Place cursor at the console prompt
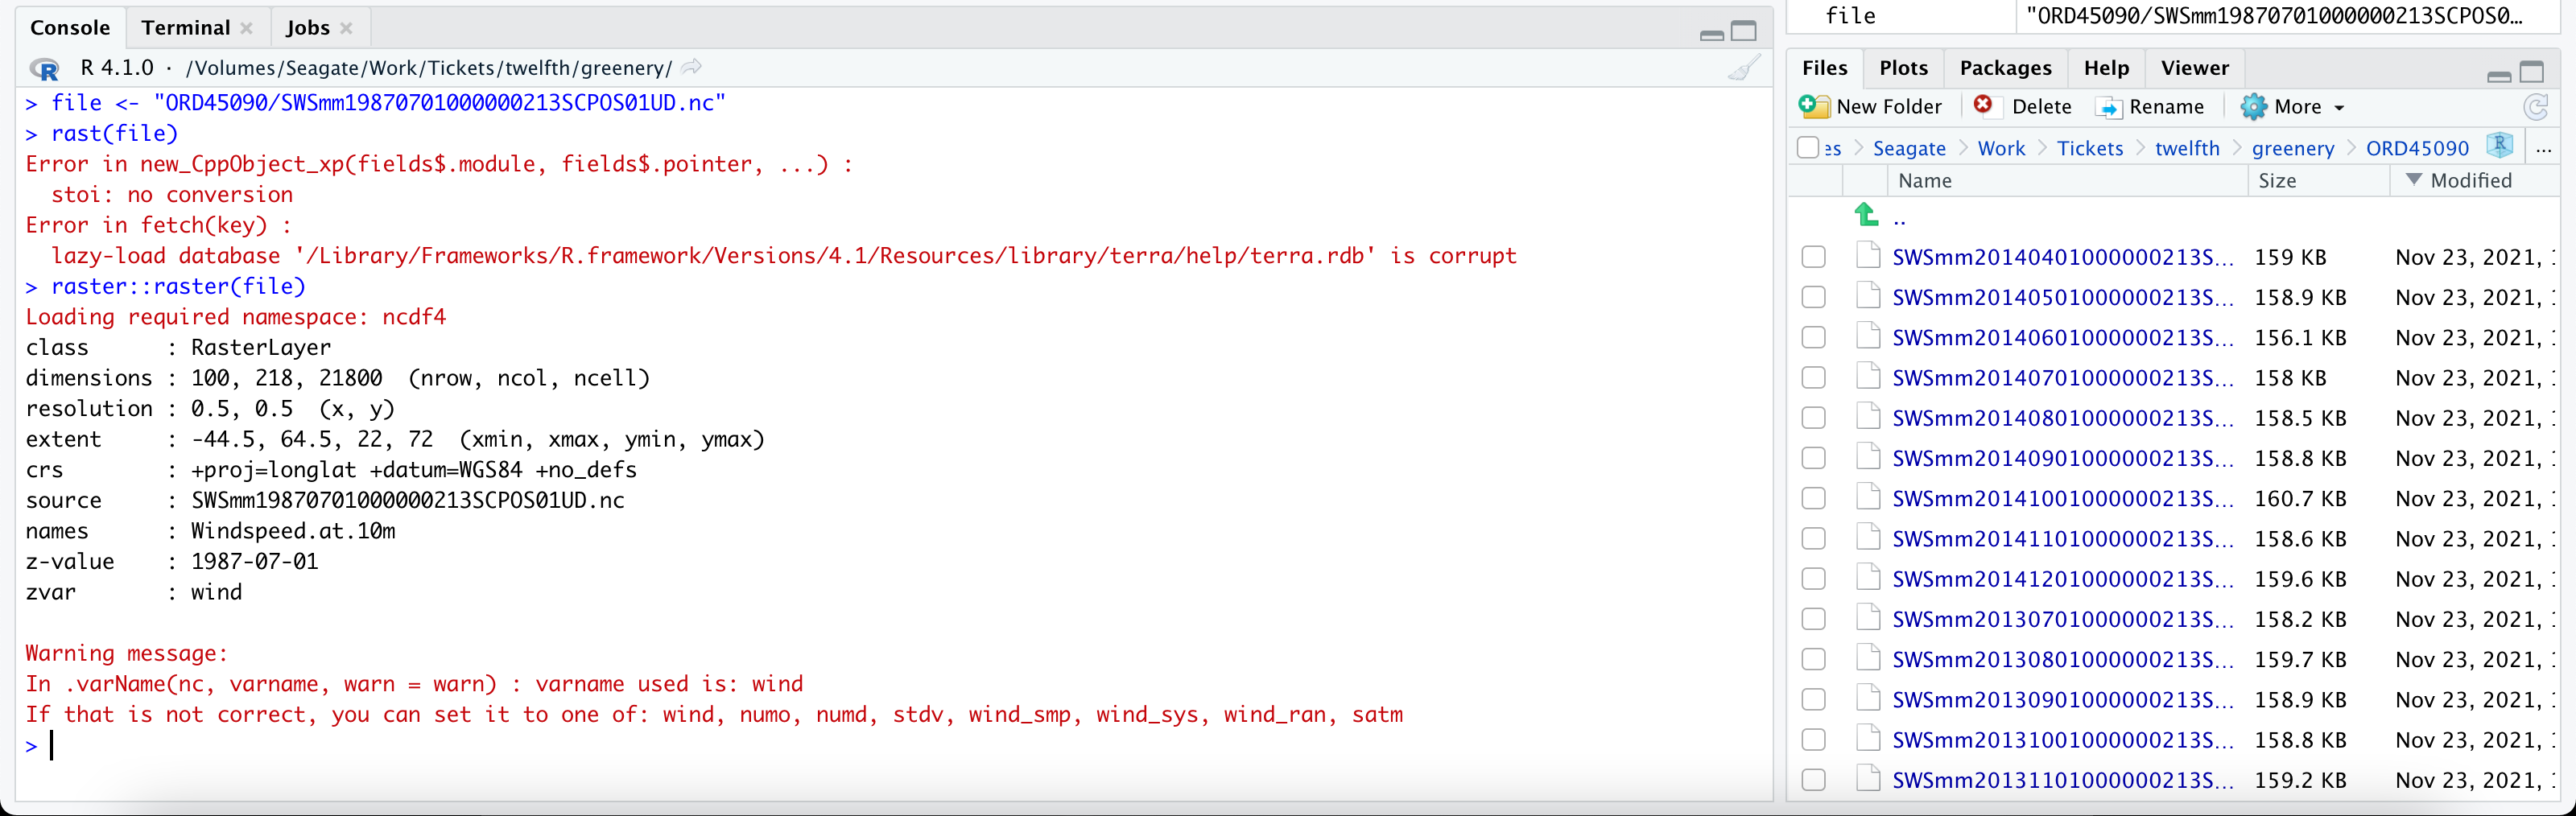The width and height of the screenshot is (2576, 816). coord(52,745)
